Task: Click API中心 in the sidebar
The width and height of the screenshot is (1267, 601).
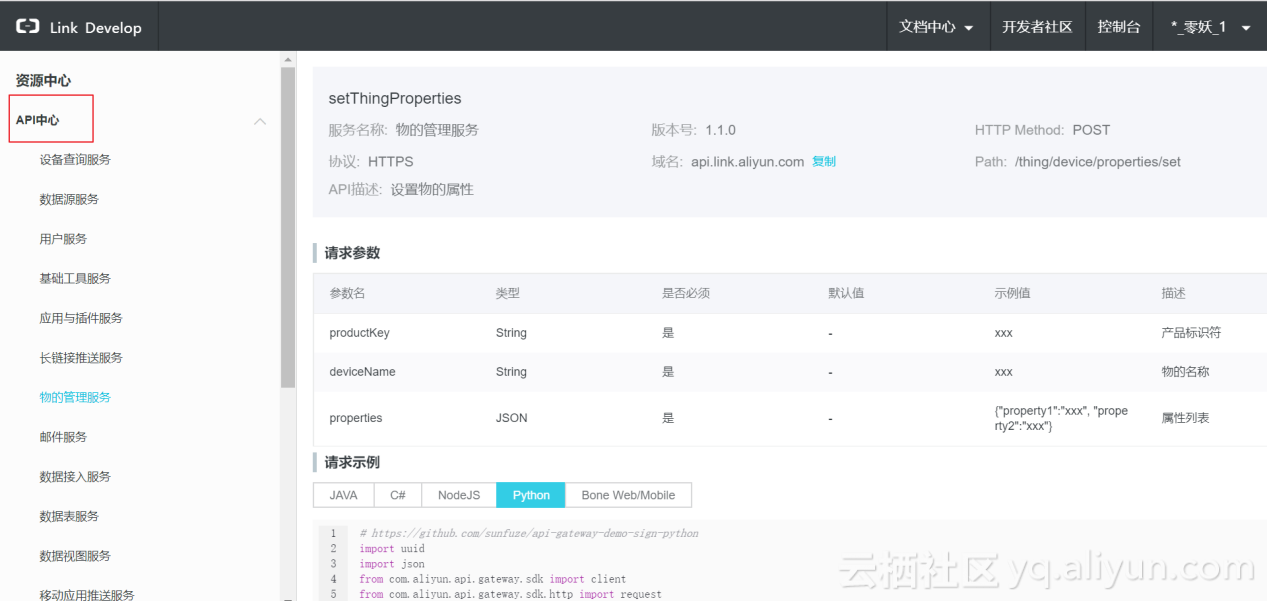Action: [38, 120]
